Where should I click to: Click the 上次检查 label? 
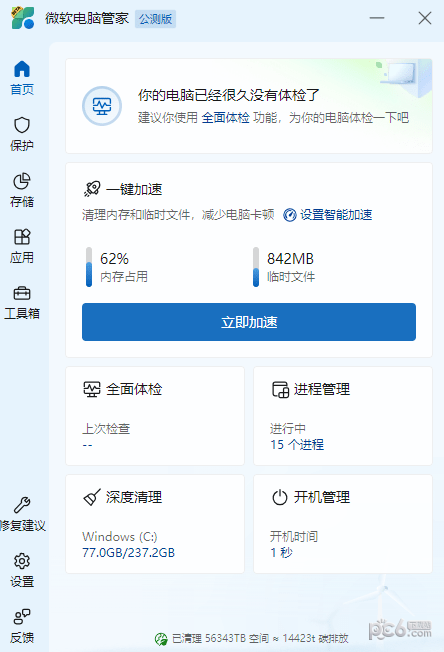tap(106, 428)
